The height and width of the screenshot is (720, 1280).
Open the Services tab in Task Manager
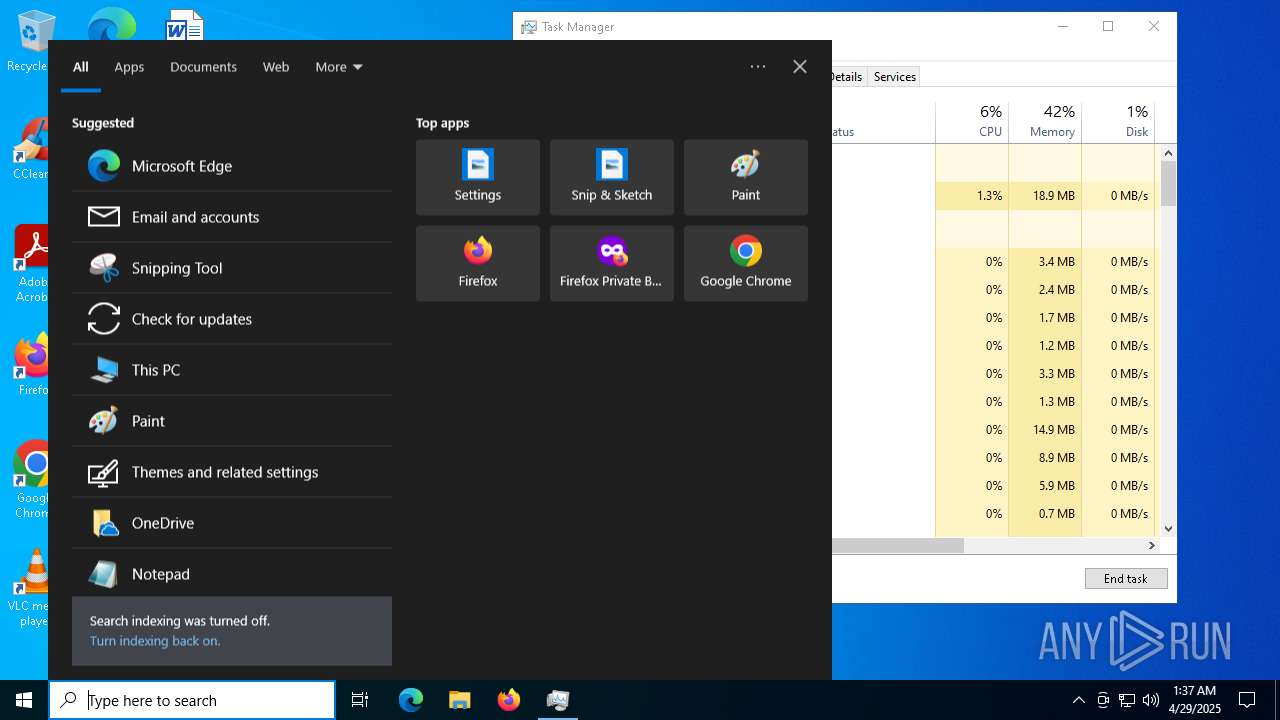(894, 76)
